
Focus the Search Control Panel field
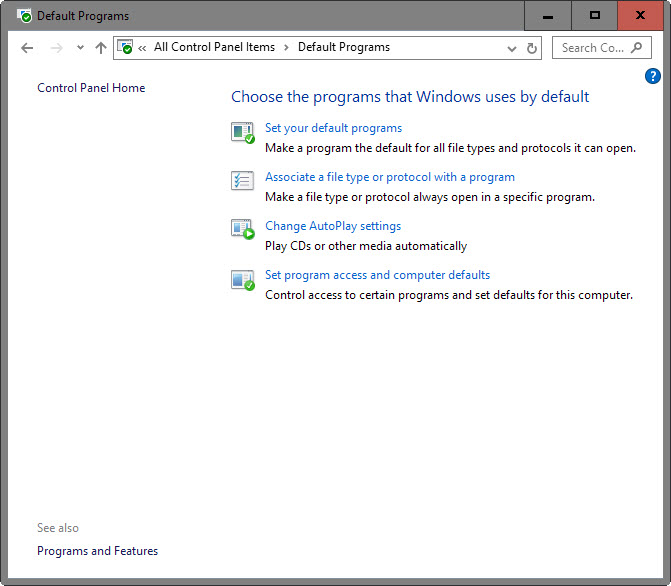(x=602, y=48)
